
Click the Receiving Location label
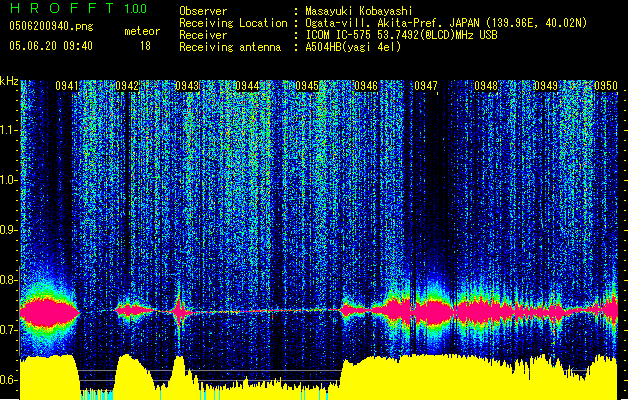coord(233,23)
